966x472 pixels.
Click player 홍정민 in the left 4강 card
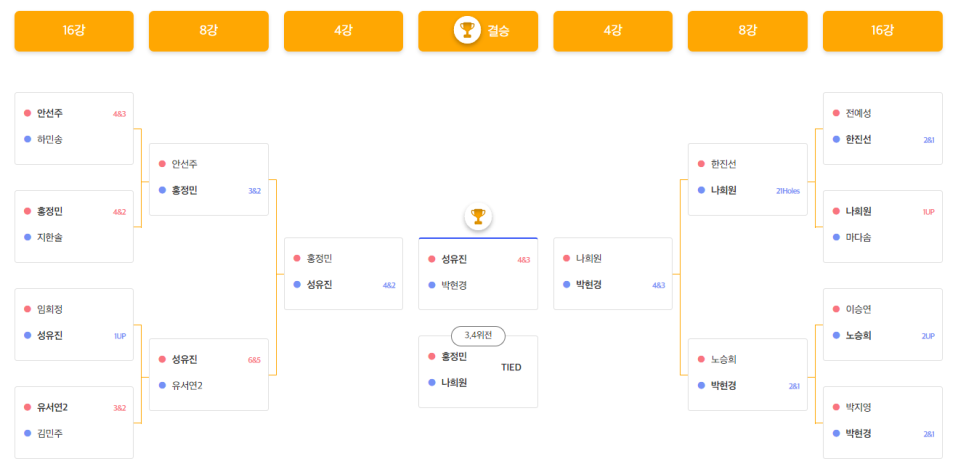click(x=319, y=259)
